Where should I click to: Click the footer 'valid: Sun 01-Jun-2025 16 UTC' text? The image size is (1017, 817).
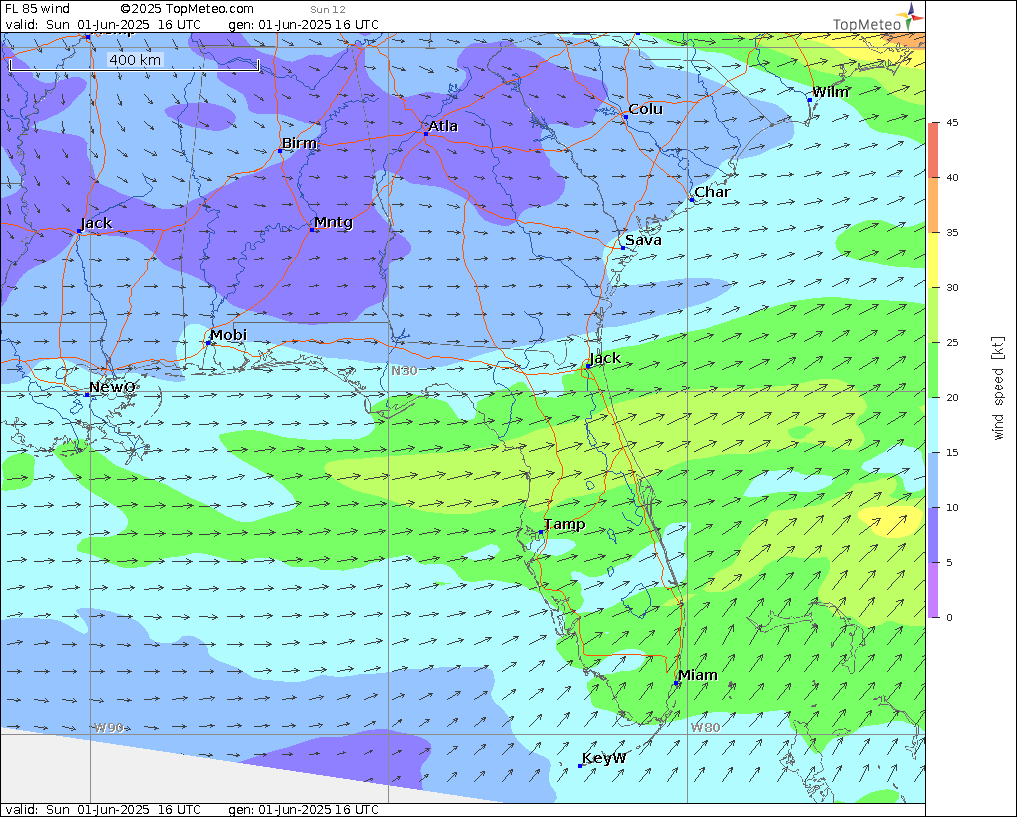103,809
